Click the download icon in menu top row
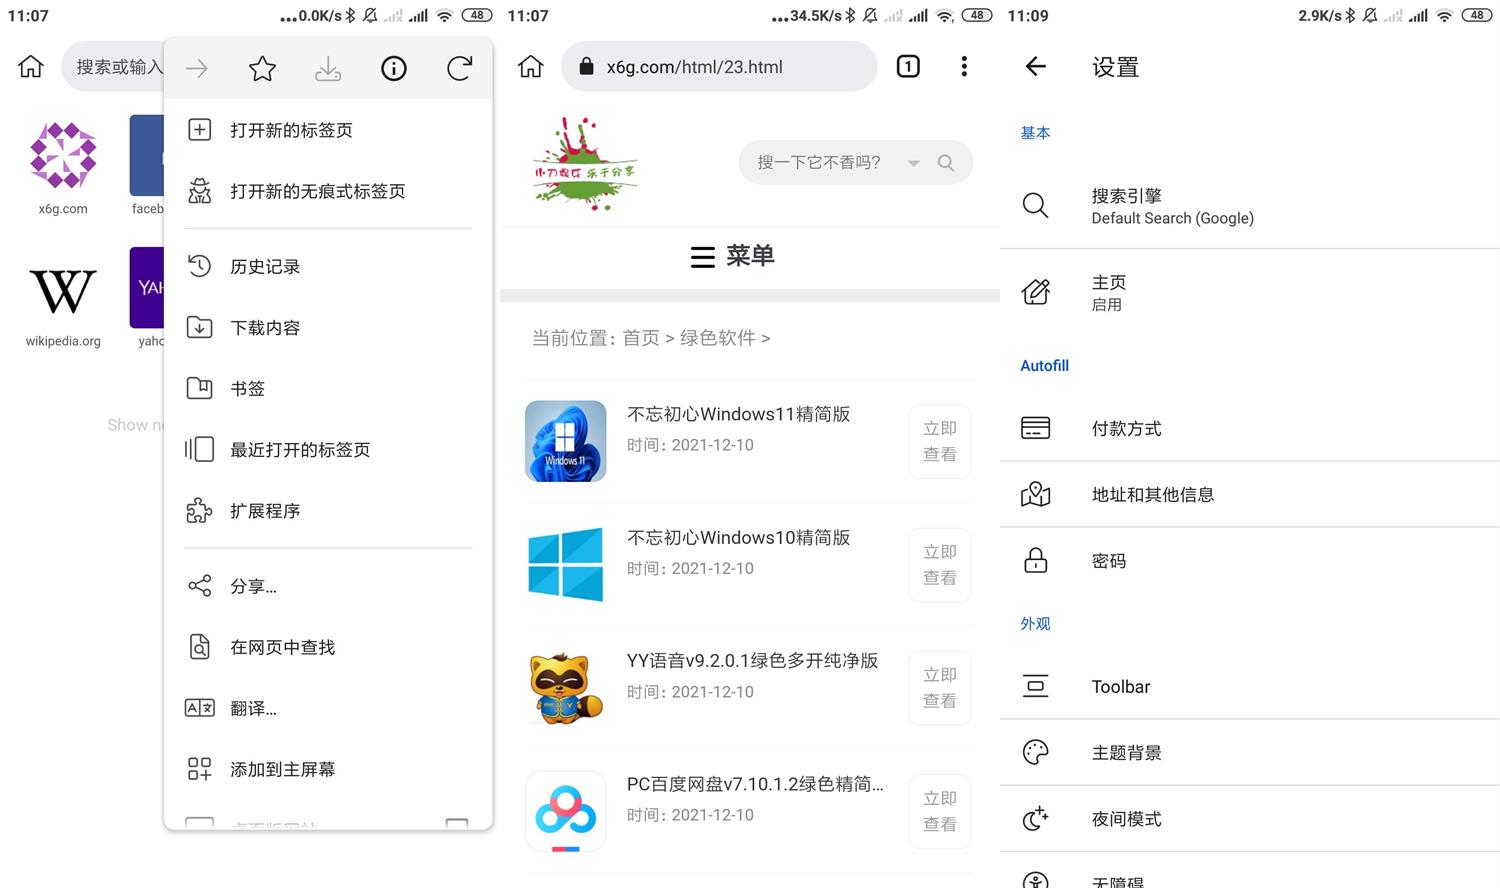This screenshot has height=888, width=1500. 328,68
